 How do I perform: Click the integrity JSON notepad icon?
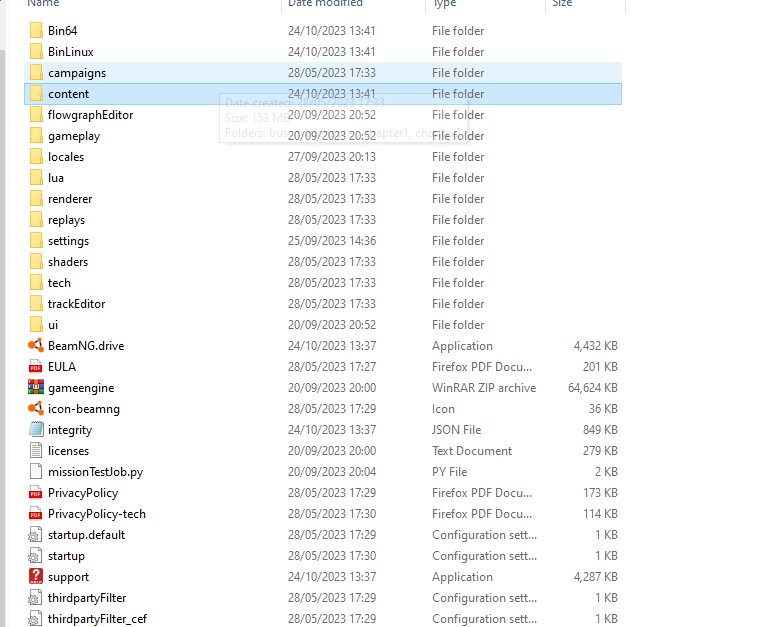(x=36, y=429)
